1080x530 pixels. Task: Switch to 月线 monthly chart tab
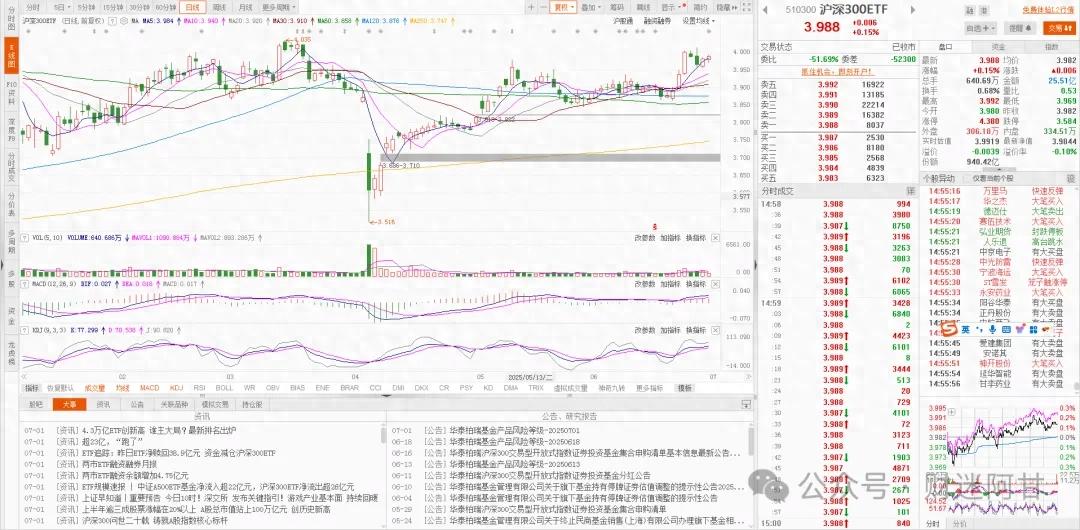tap(245, 7)
